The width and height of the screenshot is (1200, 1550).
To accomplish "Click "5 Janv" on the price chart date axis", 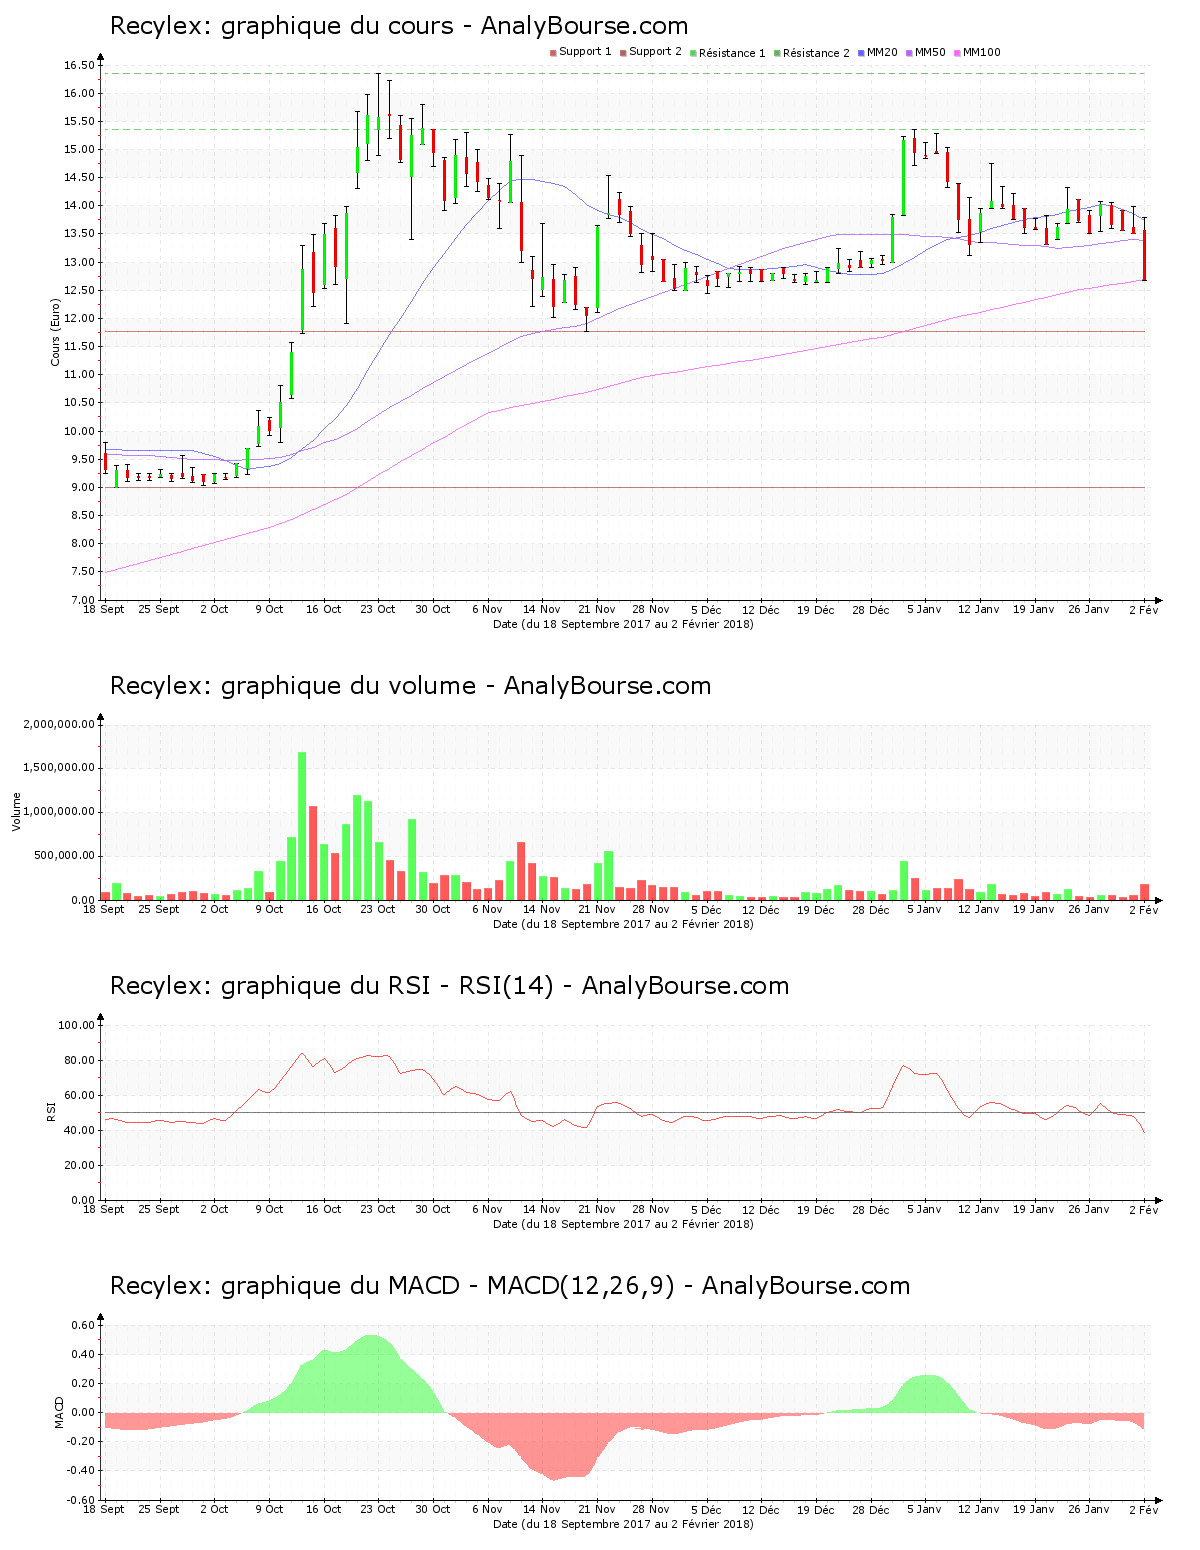I will click(x=924, y=609).
